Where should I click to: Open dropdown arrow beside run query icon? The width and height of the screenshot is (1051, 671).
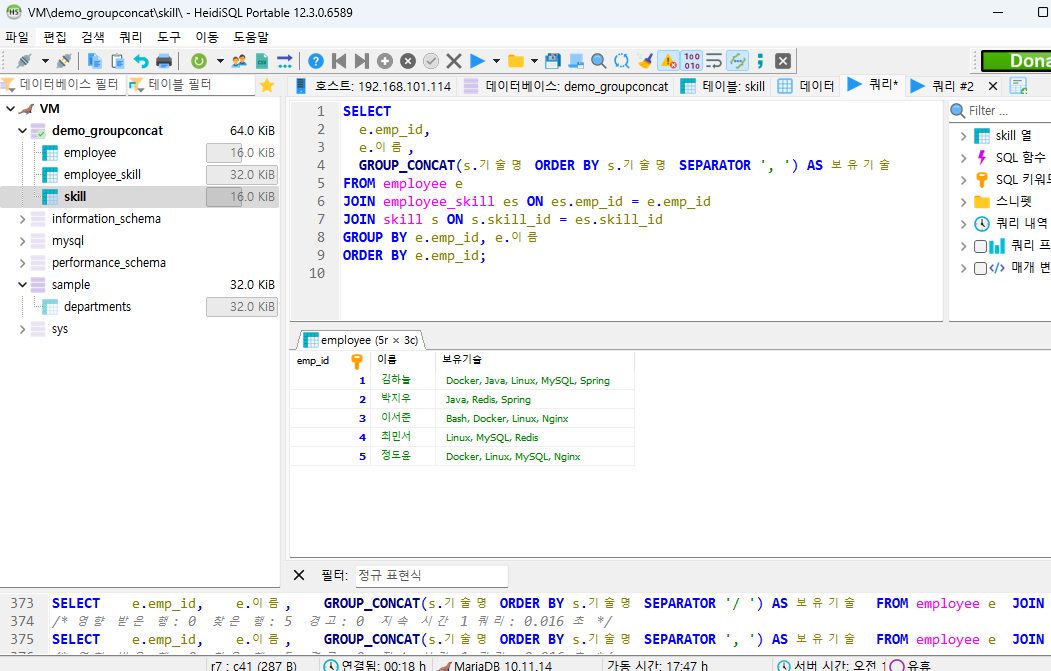[x=496, y=61]
